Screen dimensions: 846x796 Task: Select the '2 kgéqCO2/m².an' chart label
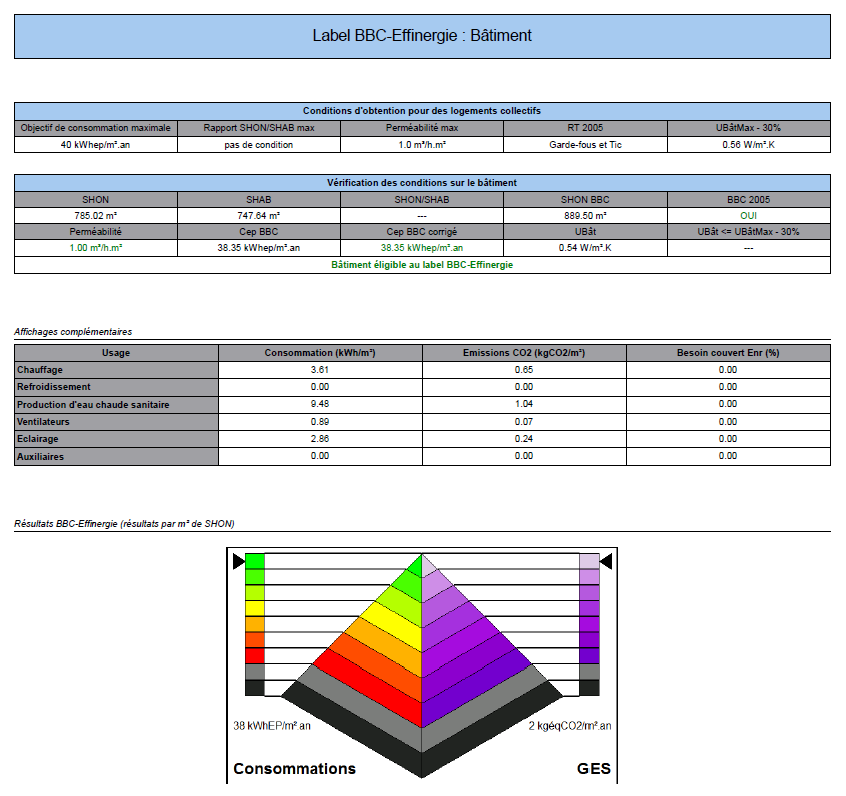pyautogui.click(x=570, y=726)
